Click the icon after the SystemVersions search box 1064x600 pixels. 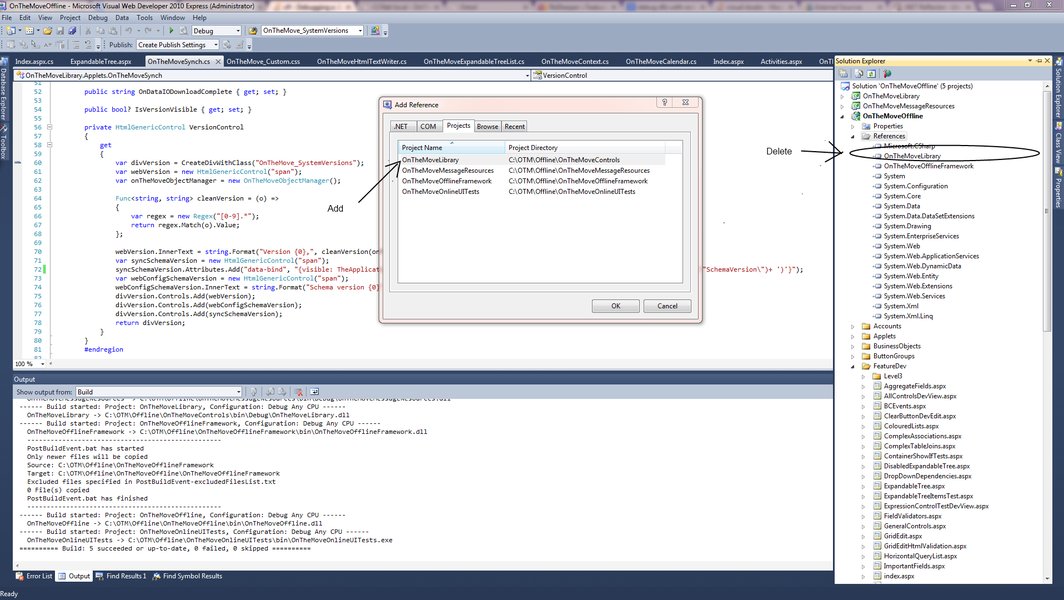click(375, 31)
